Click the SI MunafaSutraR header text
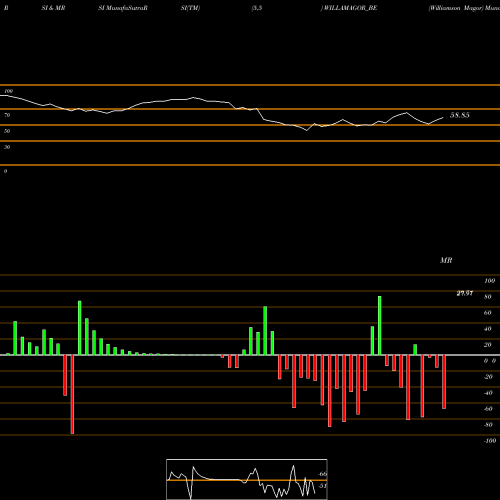 (x=123, y=8)
